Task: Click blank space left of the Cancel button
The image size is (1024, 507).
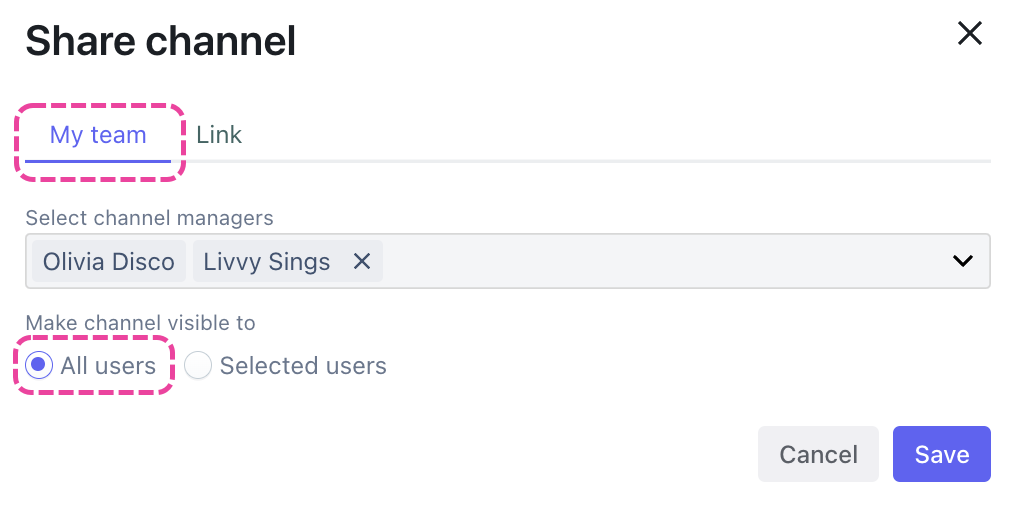Action: pos(500,454)
